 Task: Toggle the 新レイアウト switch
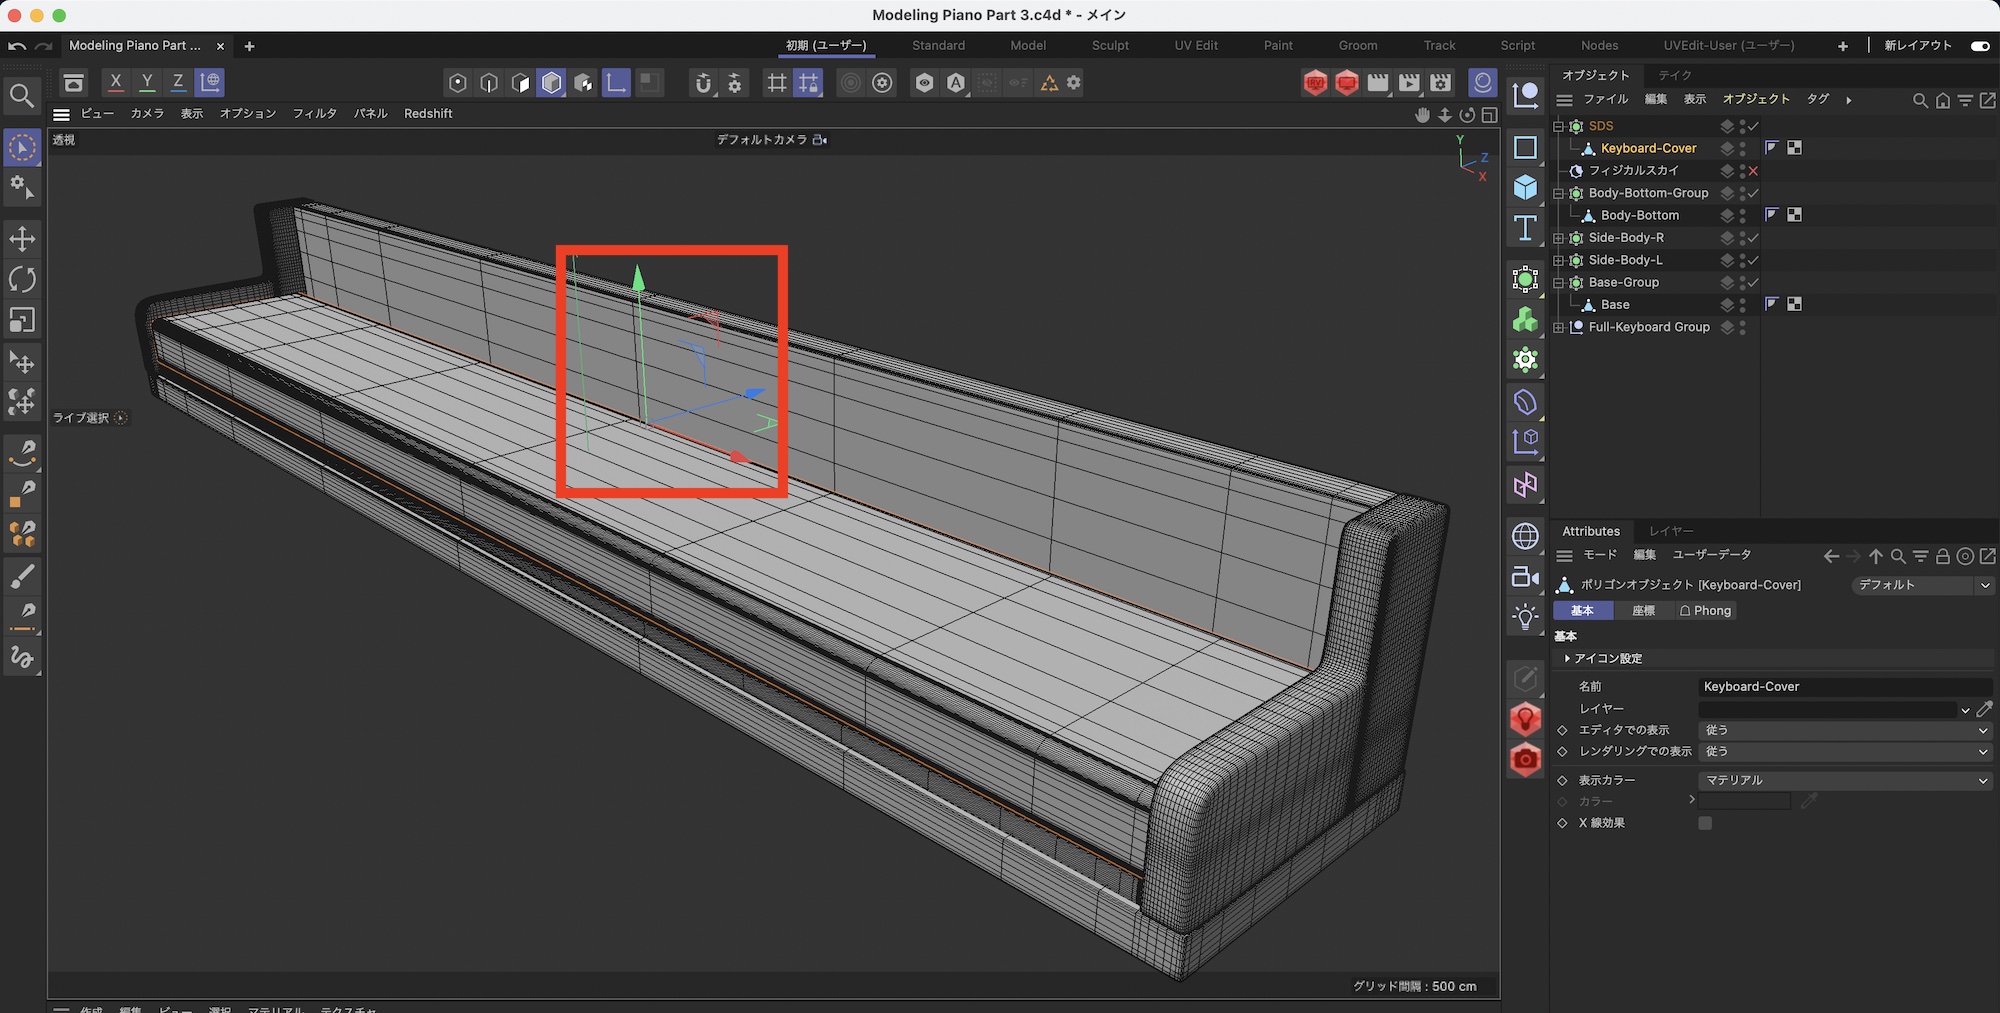click(x=1979, y=46)
